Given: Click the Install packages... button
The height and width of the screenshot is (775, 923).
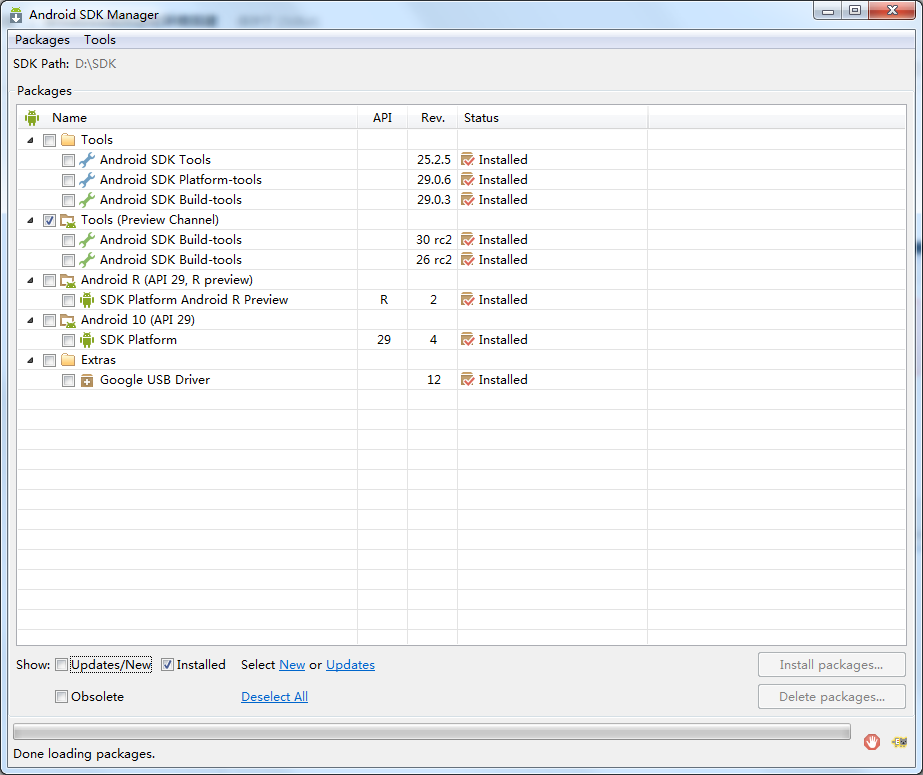Looking at the screenshot, I should [x=832, y=665].
